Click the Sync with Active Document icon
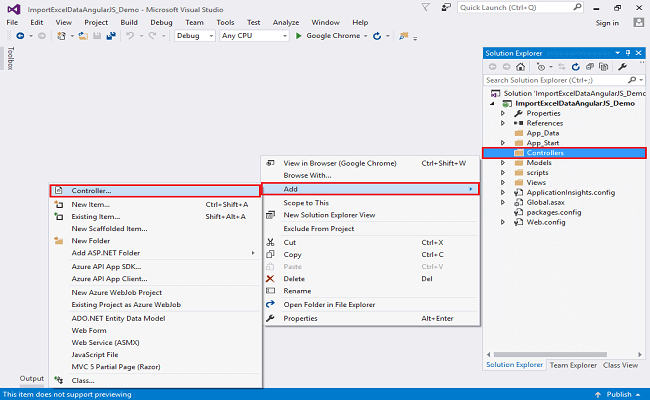This screenshot has width=650, height=400. [561, 67]
